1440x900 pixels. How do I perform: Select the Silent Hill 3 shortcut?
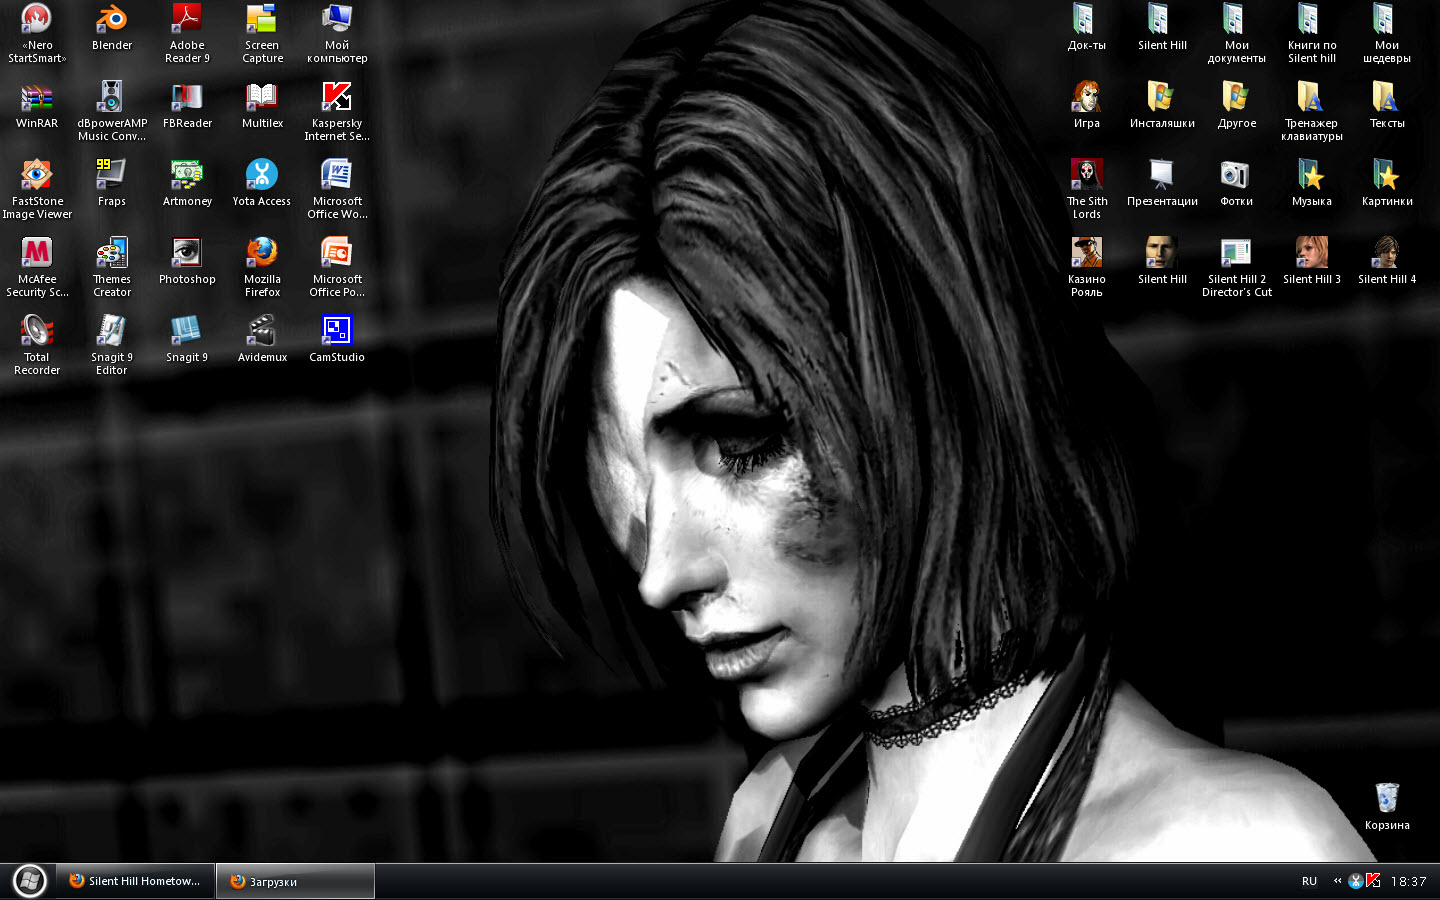click(1311, 254)
